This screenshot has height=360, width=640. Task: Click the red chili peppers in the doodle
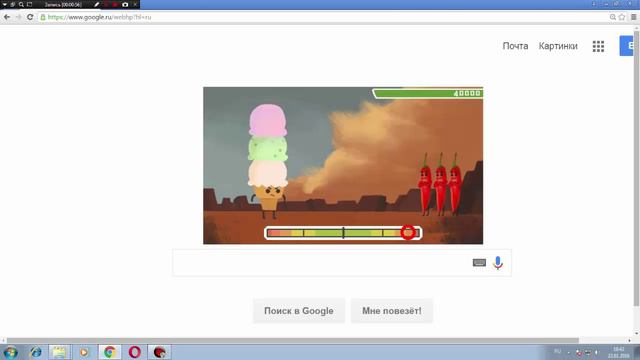(440, 184)
